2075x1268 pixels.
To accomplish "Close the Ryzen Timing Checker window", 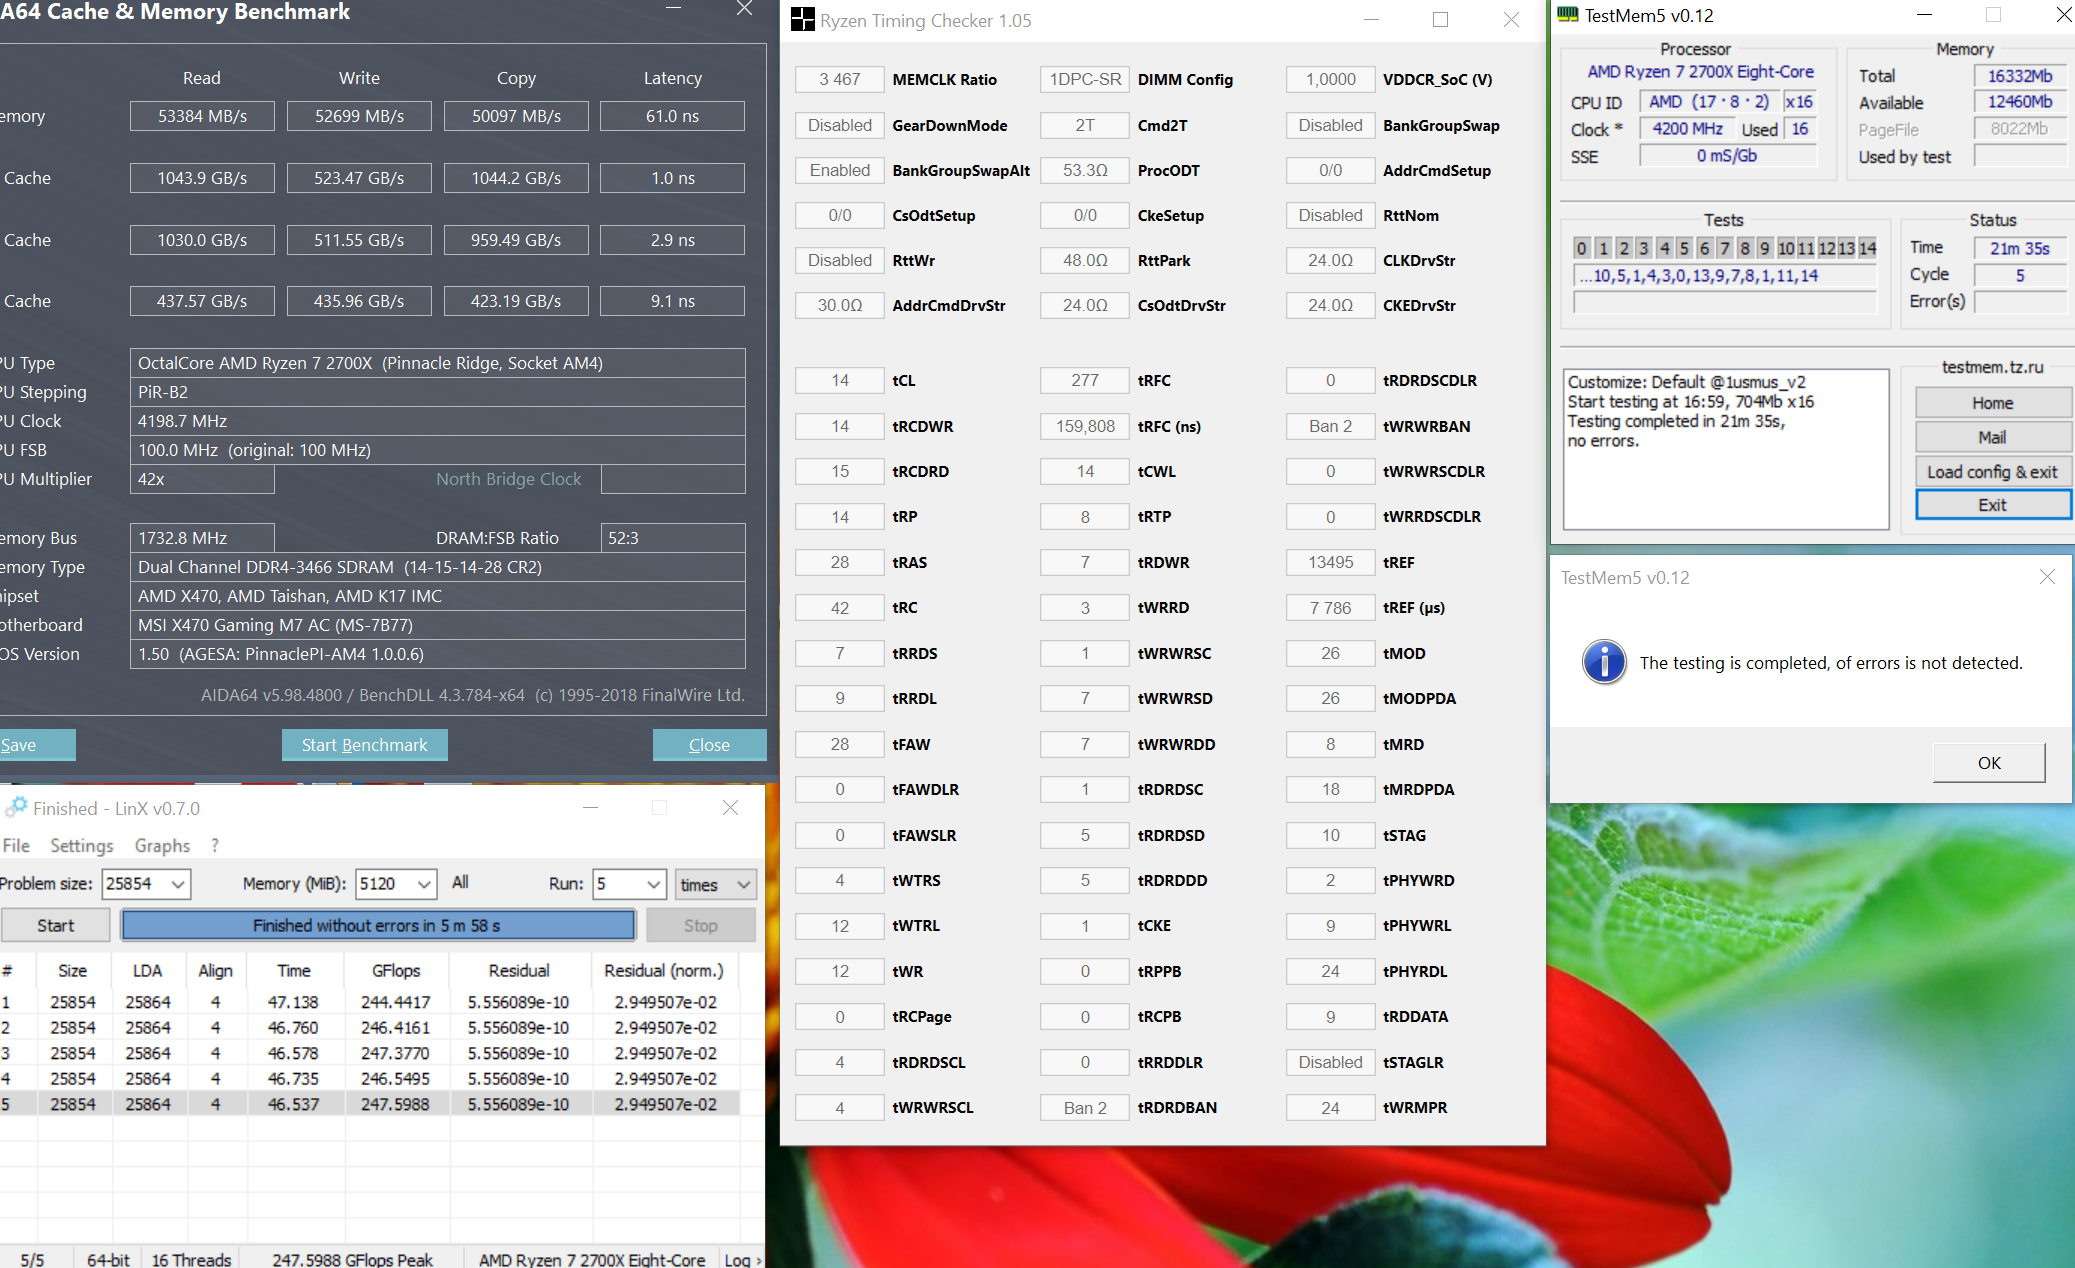I will coord(1511,20).
